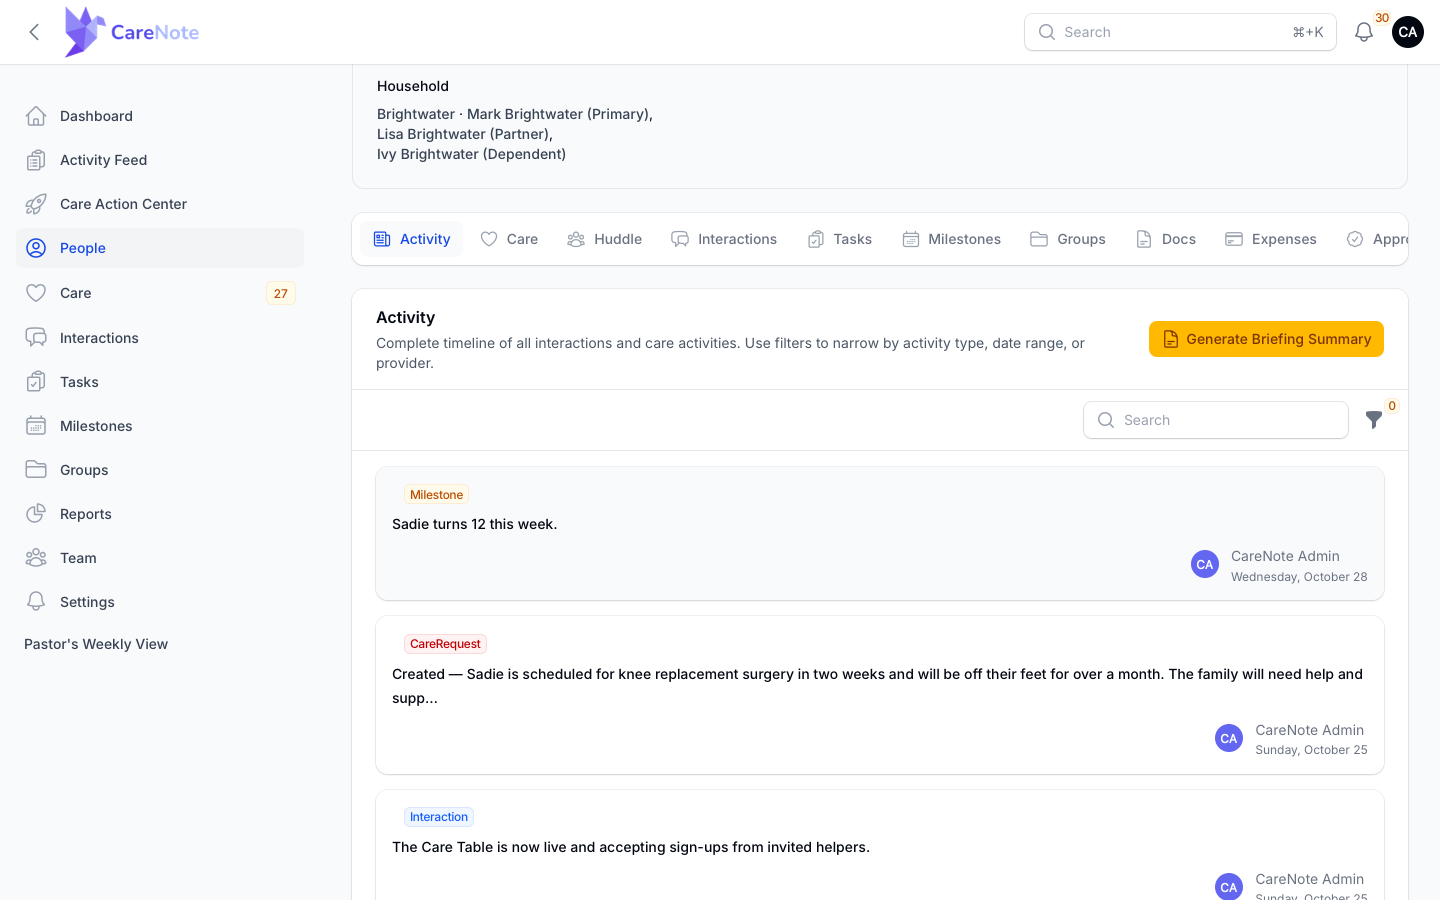Open the knee replacement CareRequest card
The height and width of the screenshot is (900, 1440).
[880, 695]
